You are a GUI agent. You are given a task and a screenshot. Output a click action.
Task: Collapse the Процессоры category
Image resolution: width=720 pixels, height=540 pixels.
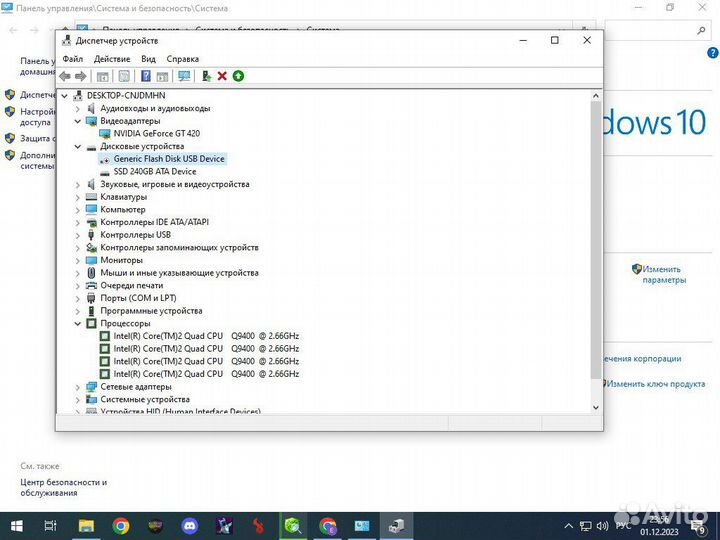coord(78,324)
